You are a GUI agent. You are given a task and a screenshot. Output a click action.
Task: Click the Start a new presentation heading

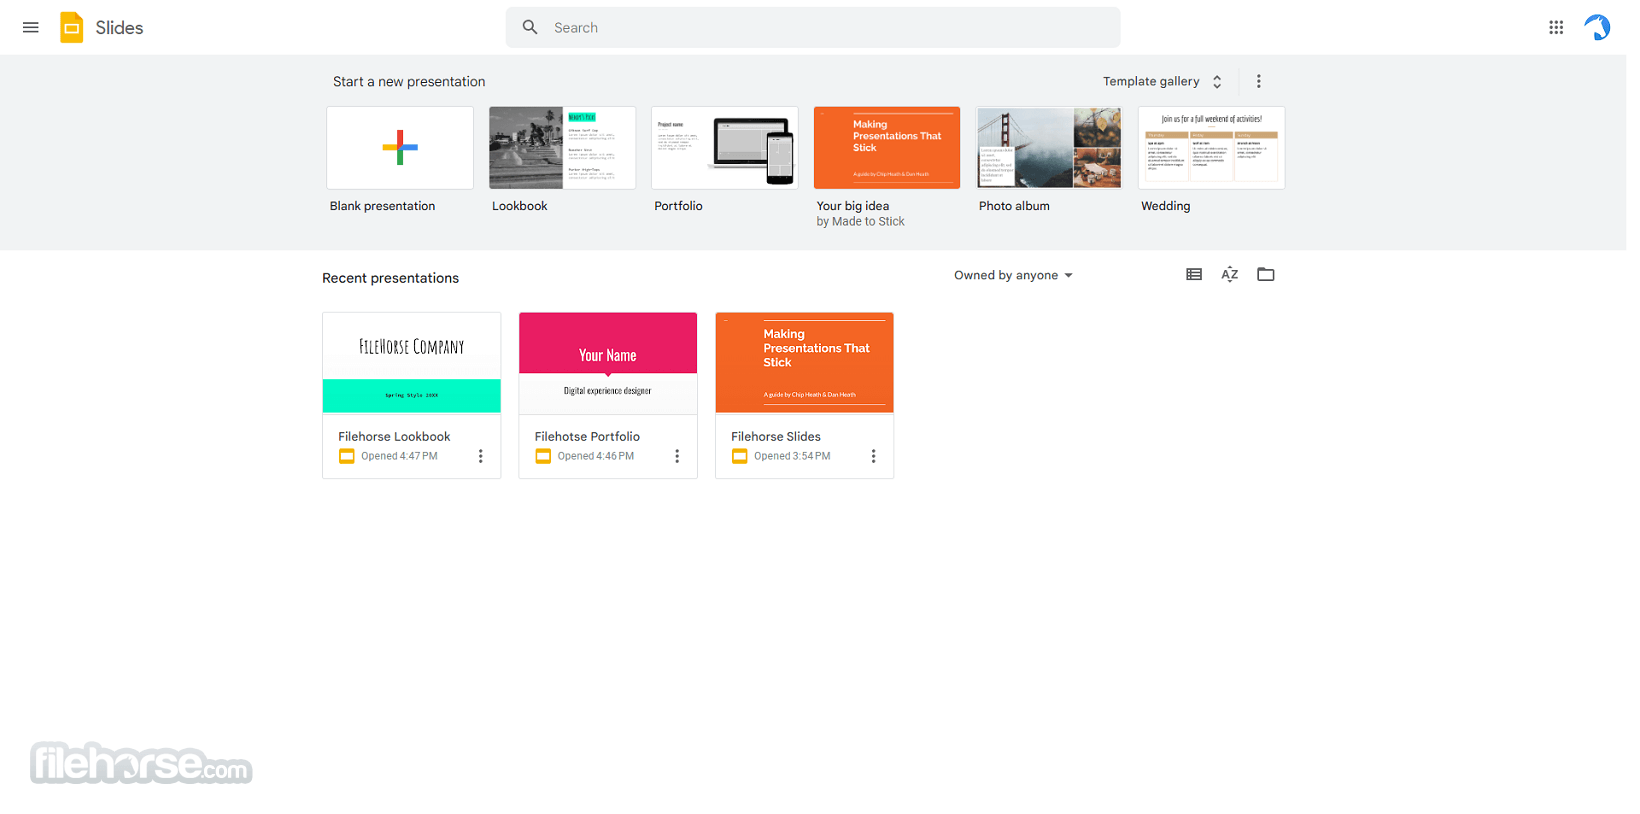409,82
